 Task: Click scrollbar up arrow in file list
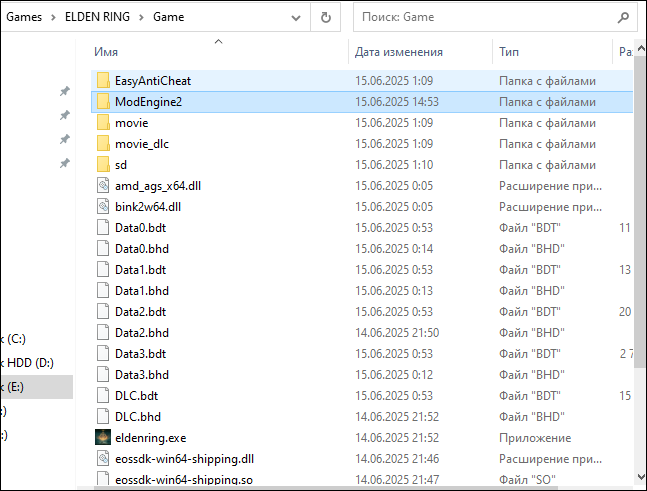pos(640,49)
